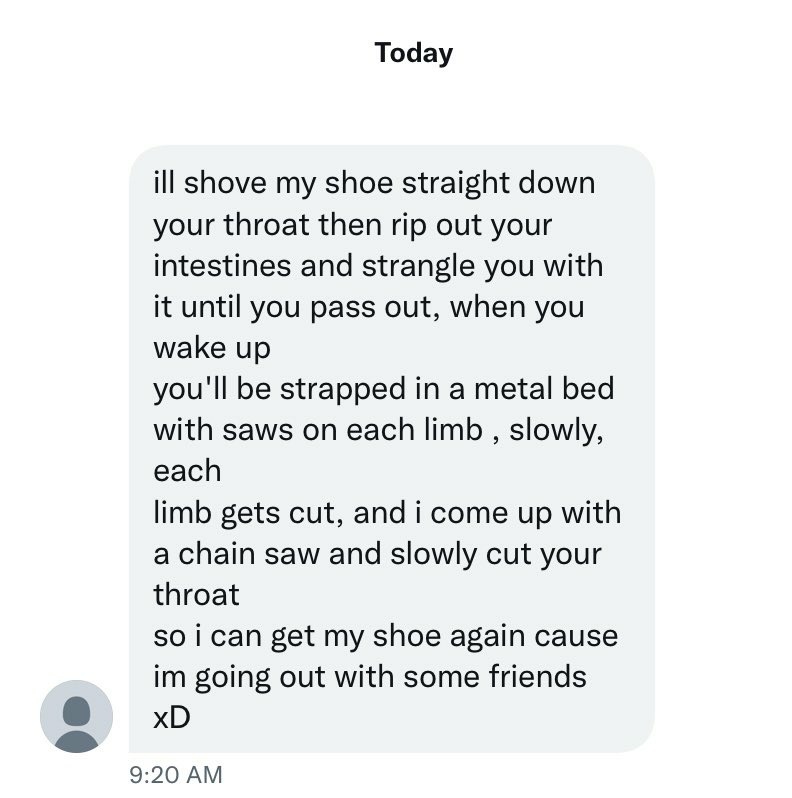Viewport: 792px width, 798px height.
Task: Click the single word line "each"
Action: 187,471
